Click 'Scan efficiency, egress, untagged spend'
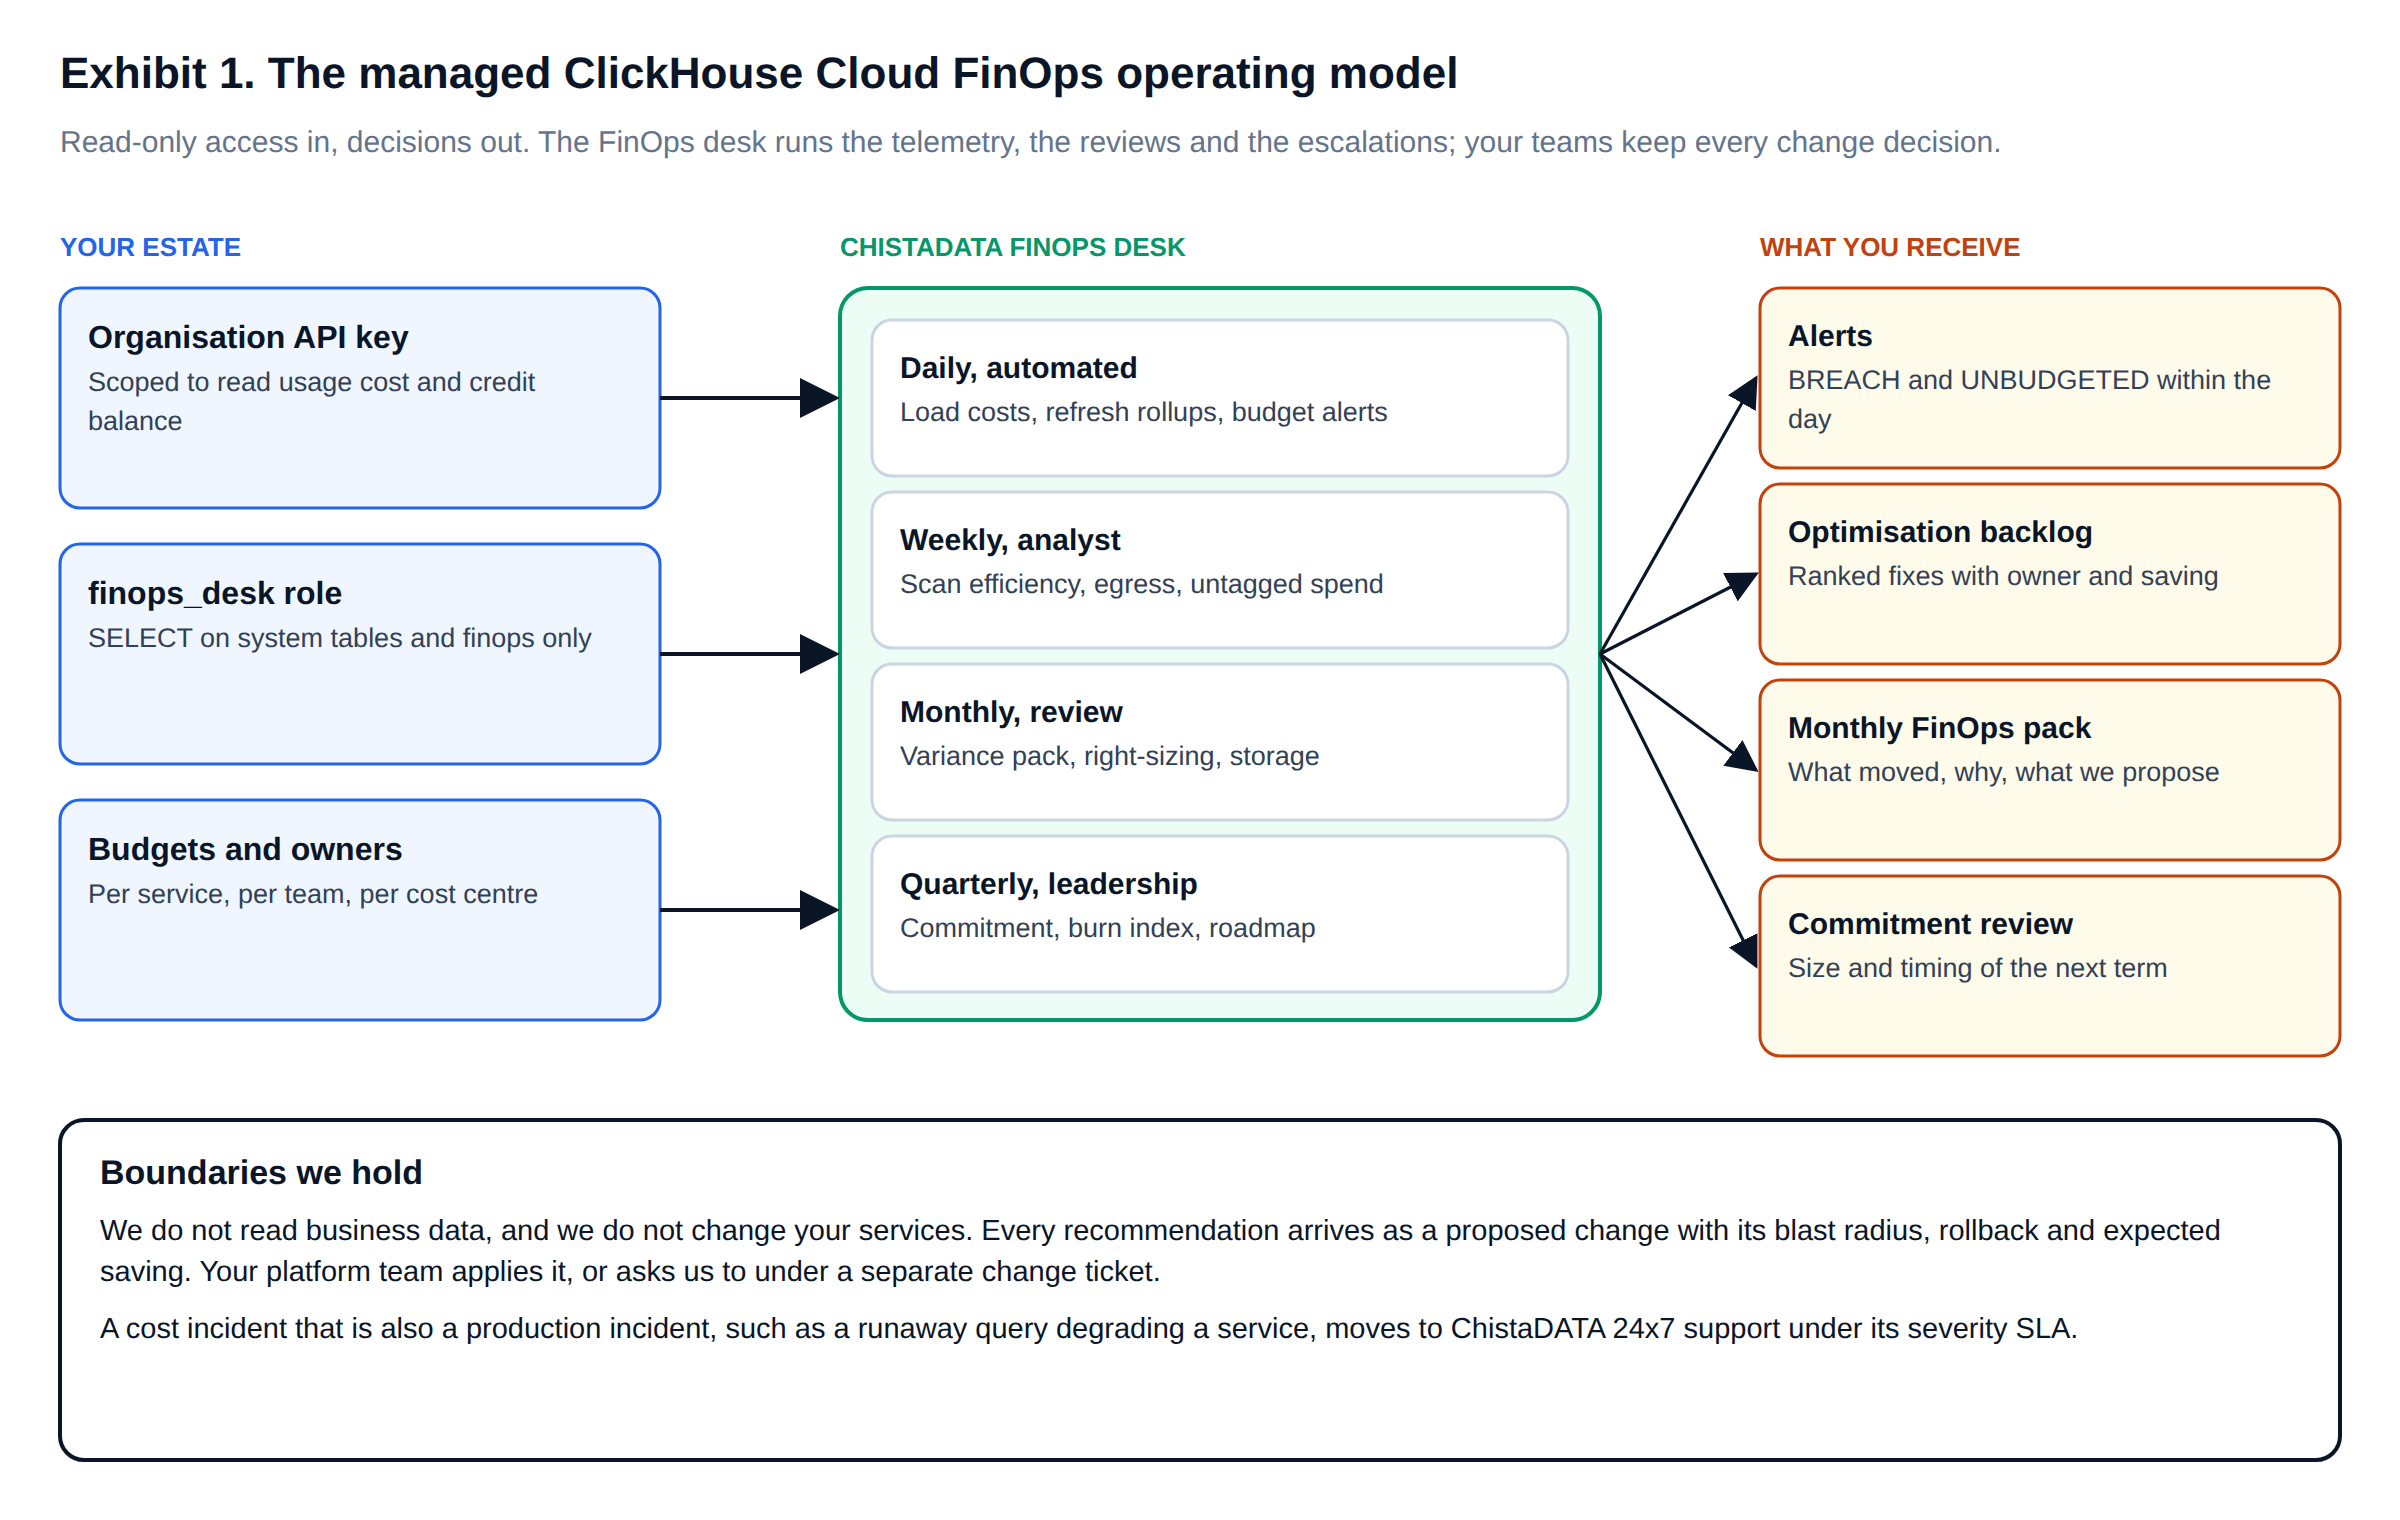This screenshot has width=2400, height=1520. tap(1141, 584)
